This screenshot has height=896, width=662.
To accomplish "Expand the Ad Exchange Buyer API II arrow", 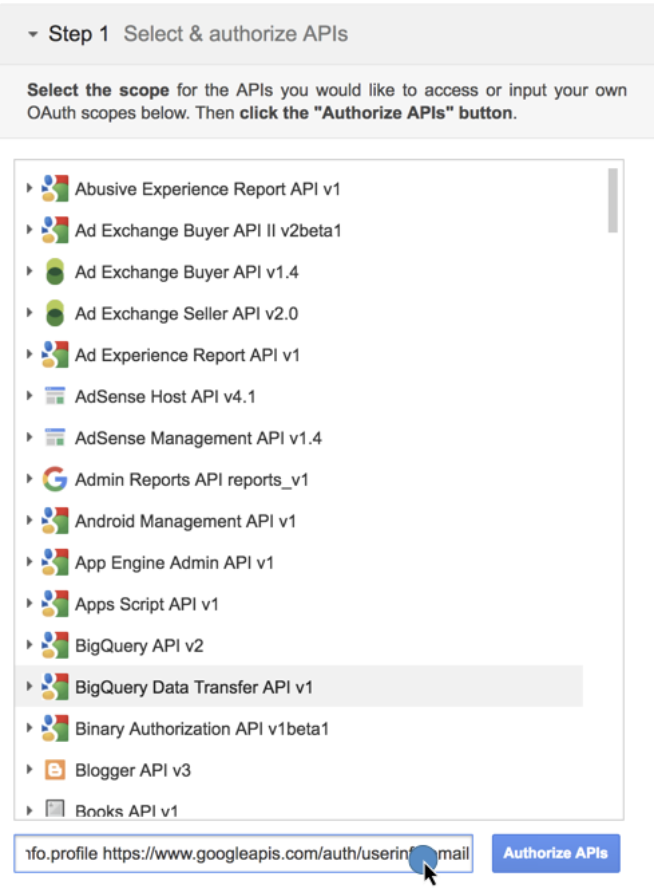I will pos(30,231).
